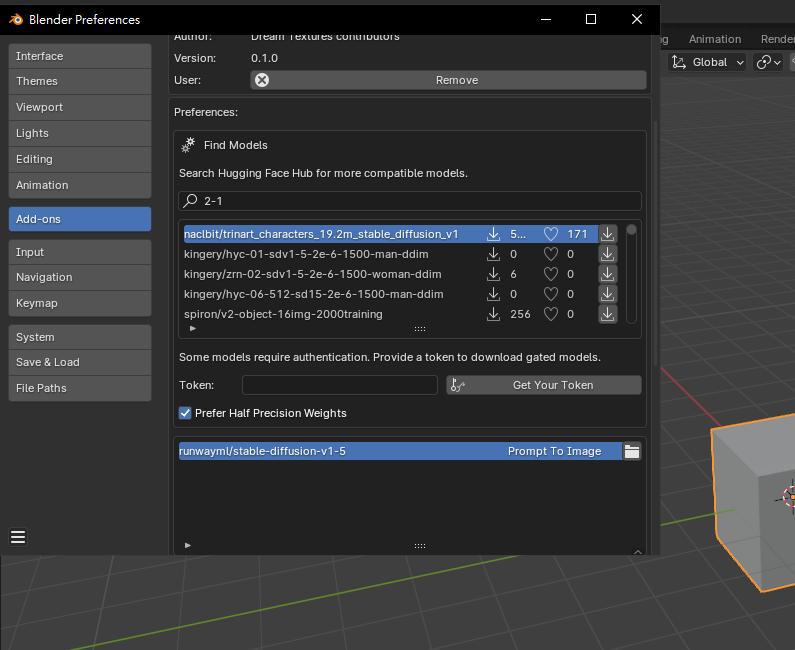Click the Get Your Token button
The image size is (795, 650).
tap(544, 385)
